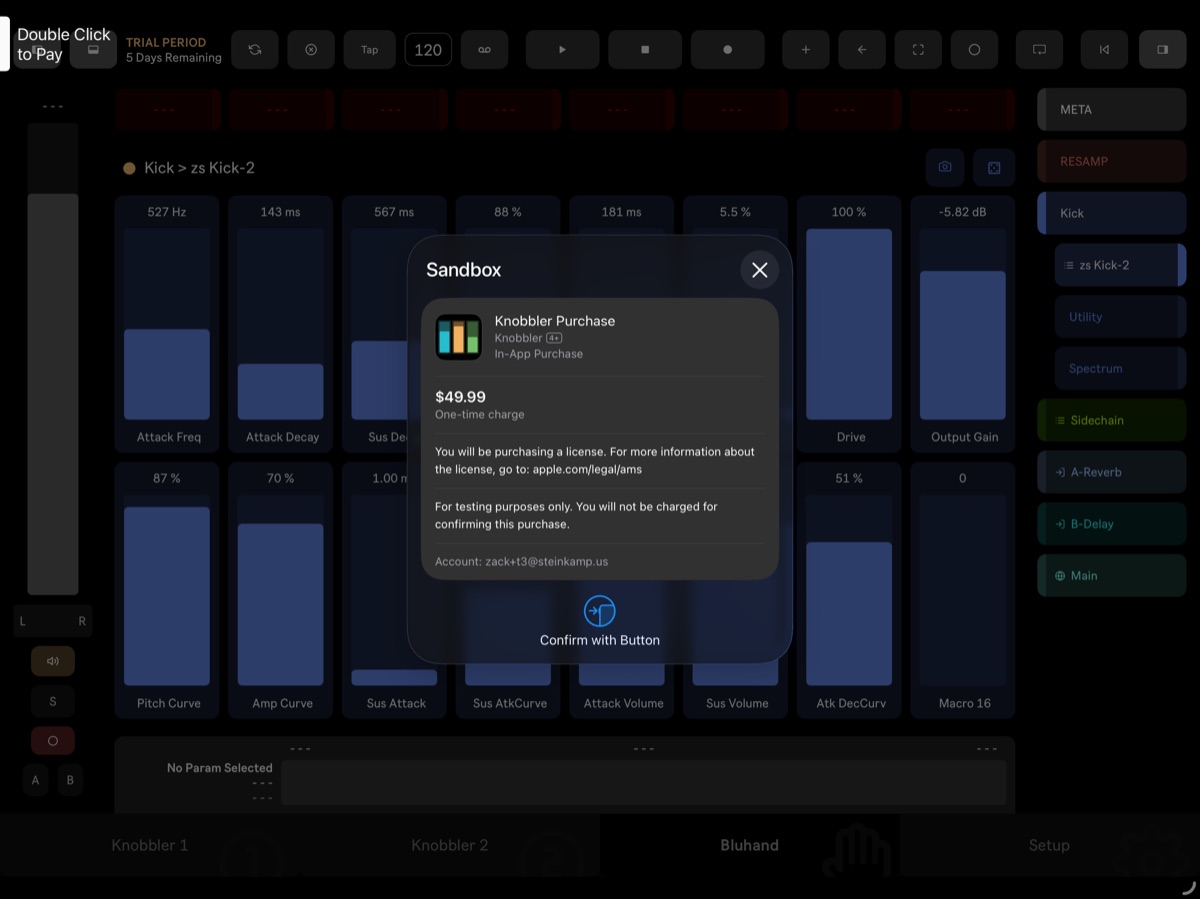Open the Sidechain track
The width and height of the screenshot is (1200, 899).
click(x=1111, y=420)
